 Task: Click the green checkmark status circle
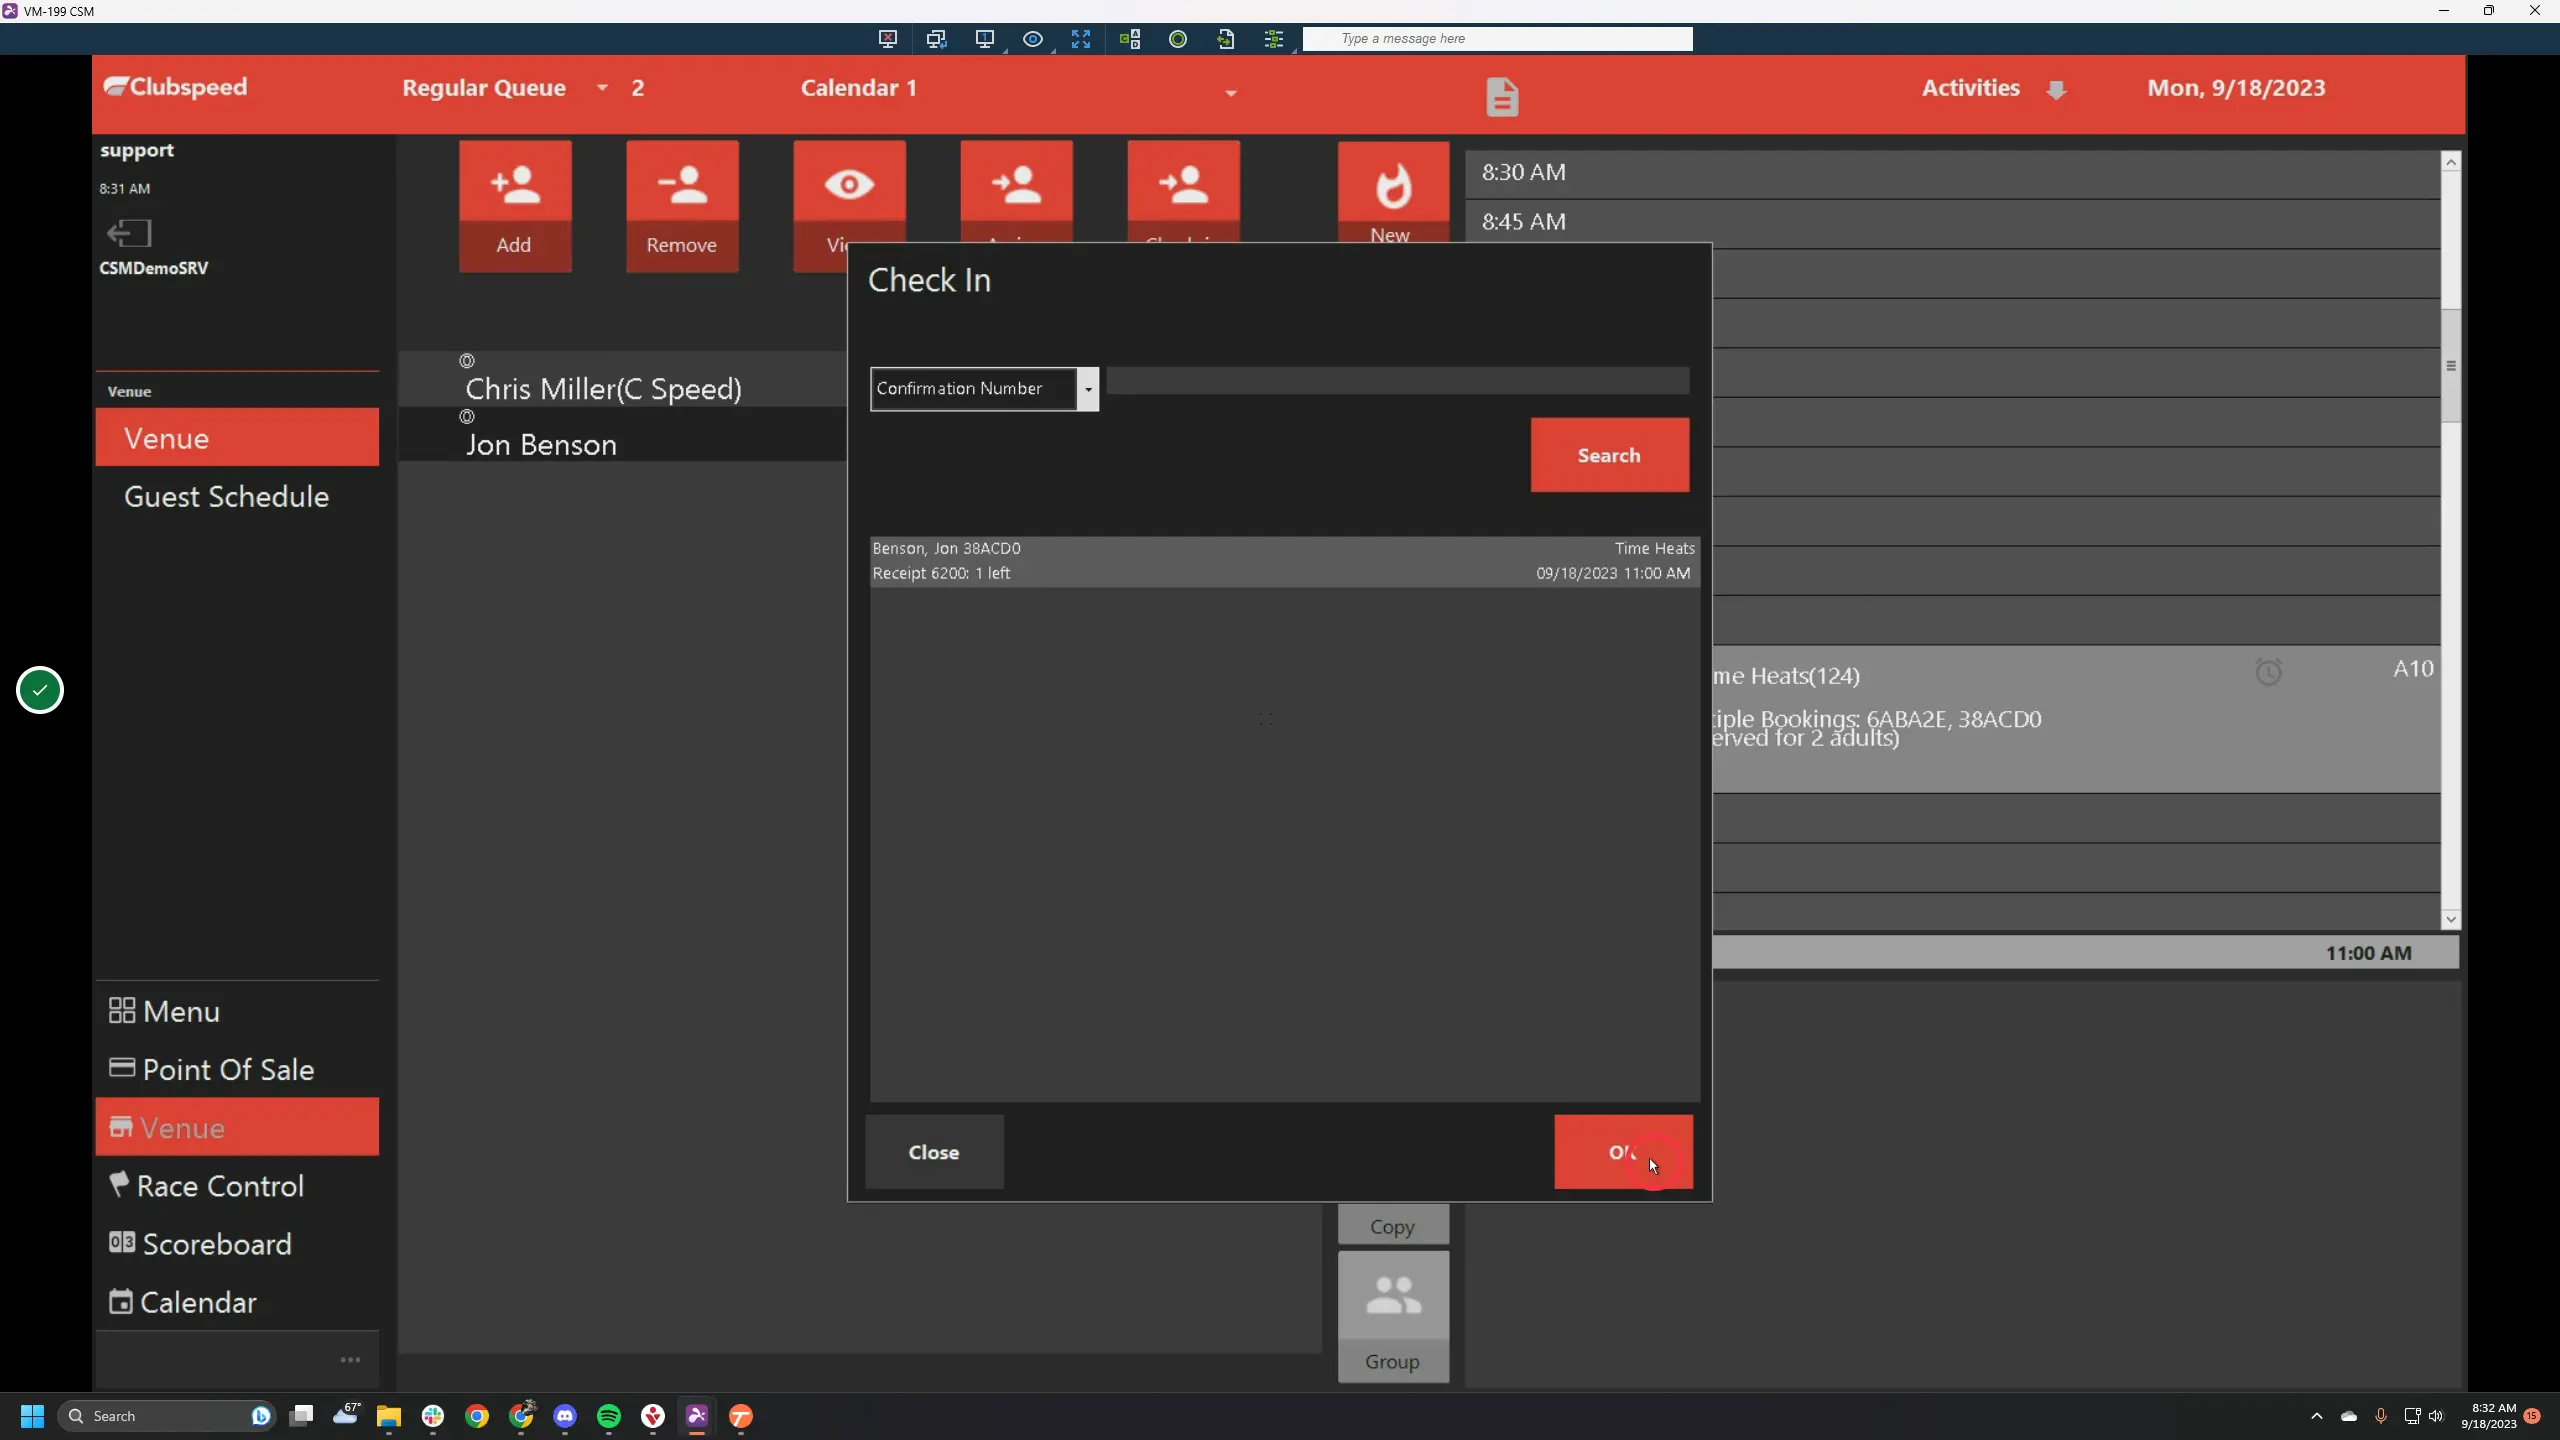click(x=40, y=690)
